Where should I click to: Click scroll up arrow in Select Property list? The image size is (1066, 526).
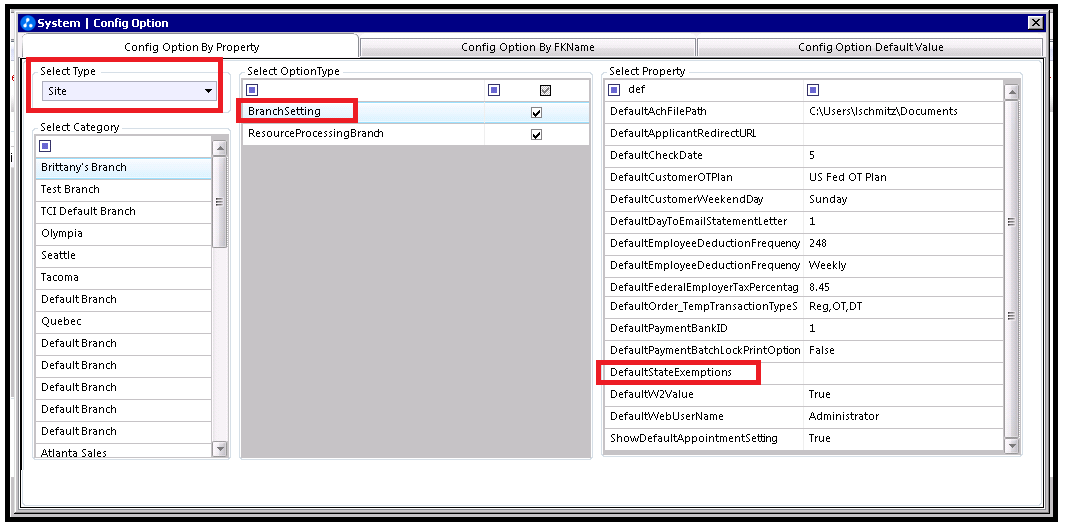pyautogui.click(x=1012, y=92)
